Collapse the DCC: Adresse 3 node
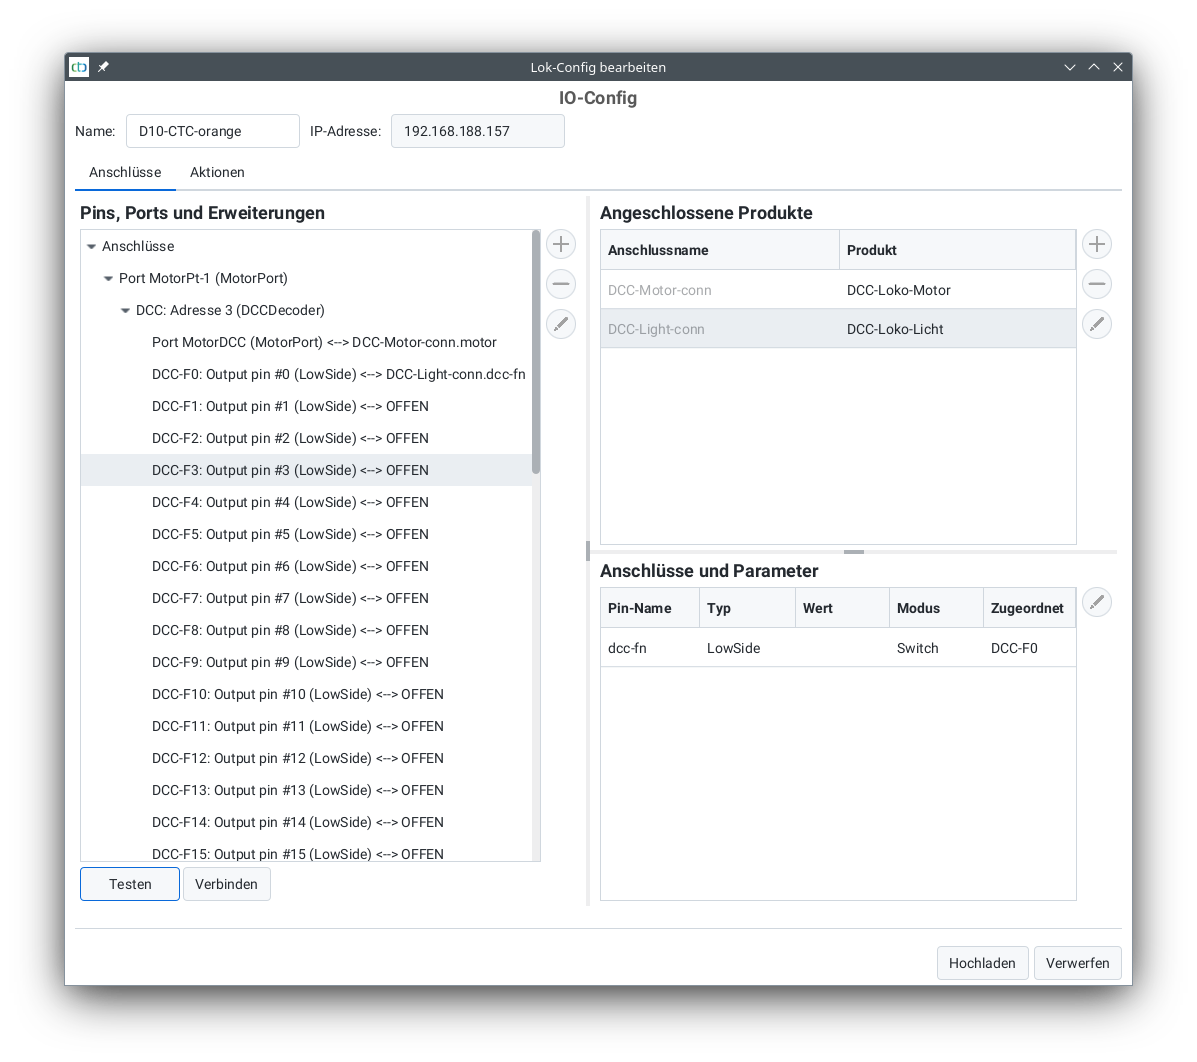The height and width of the screenshot is (1062, 1197). pos(126,311)
